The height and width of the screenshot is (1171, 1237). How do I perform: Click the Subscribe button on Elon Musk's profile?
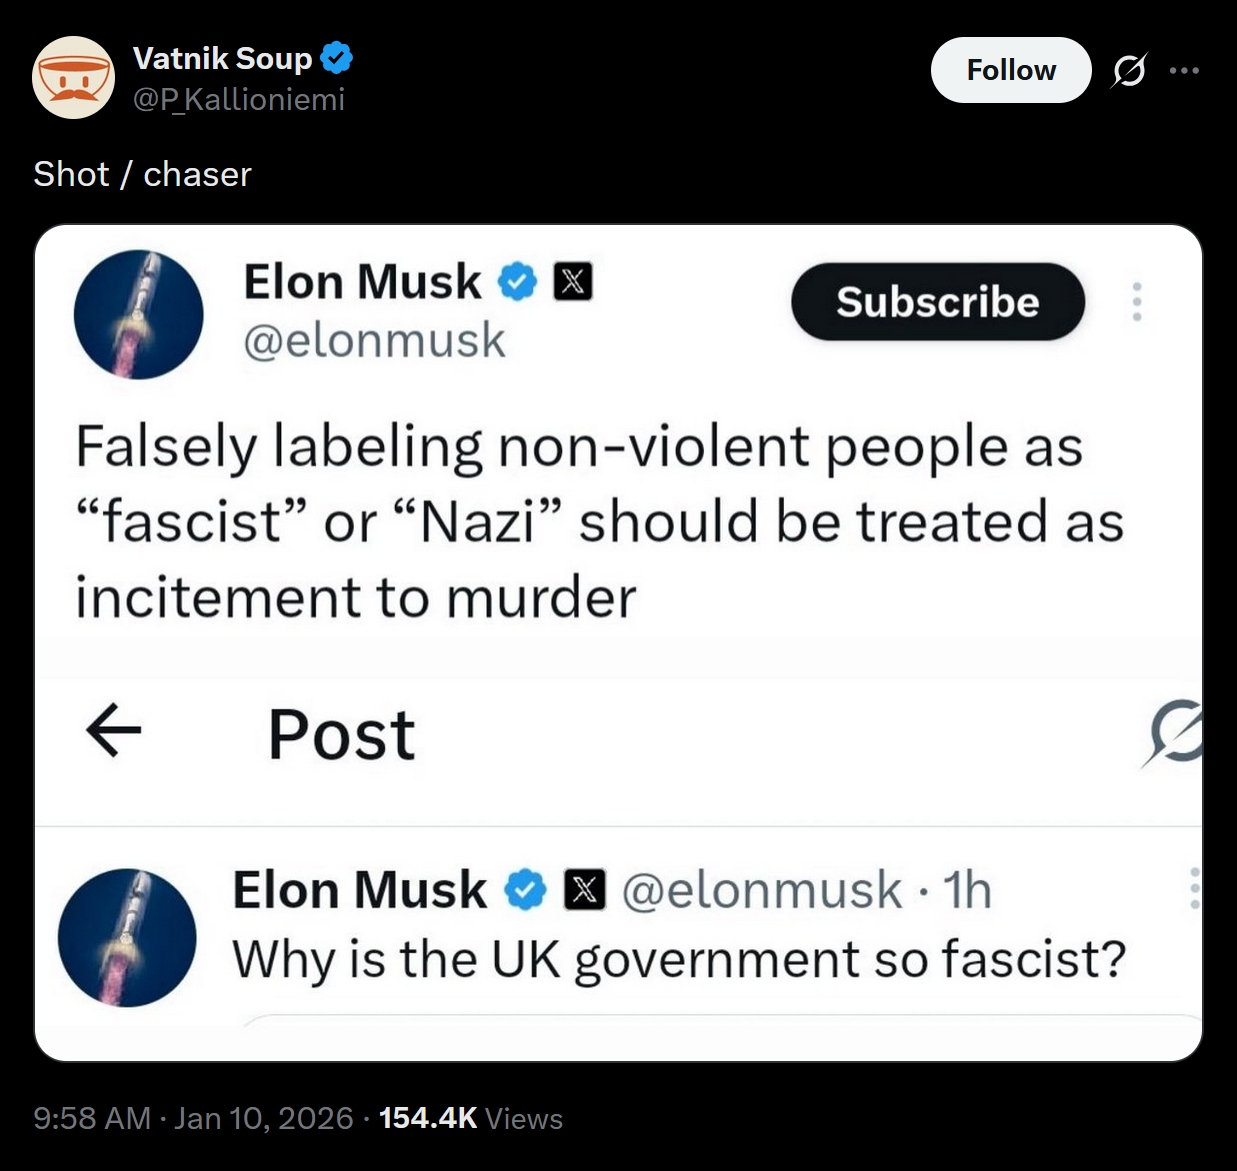tap(937, 302)
